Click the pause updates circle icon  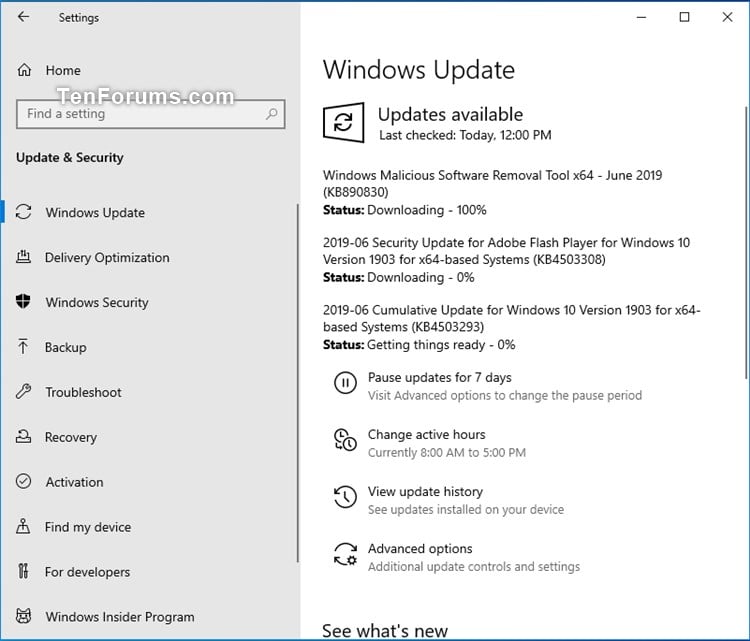[345, 383]
